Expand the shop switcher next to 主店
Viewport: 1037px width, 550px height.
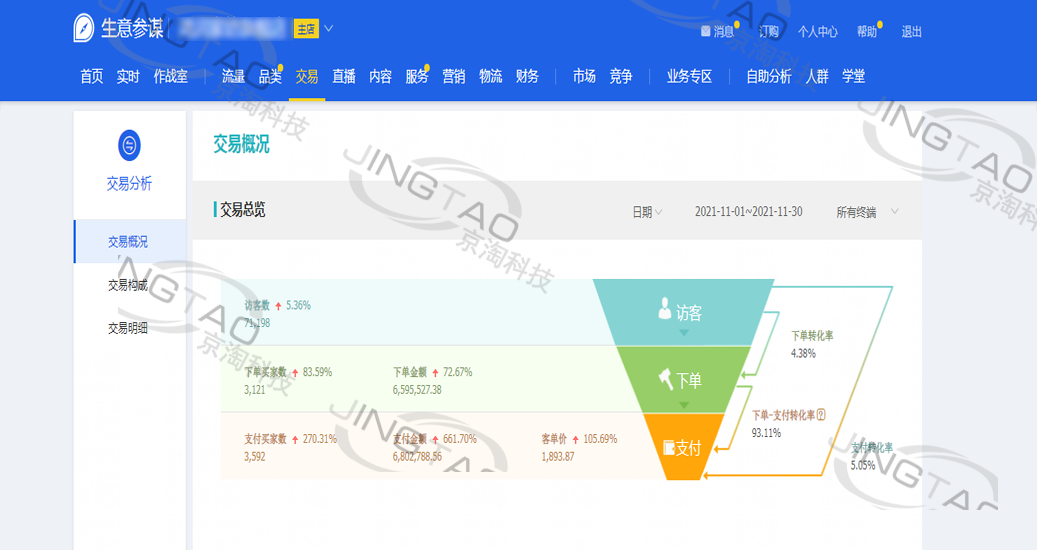pyautogui.click(x=328, y=28)
